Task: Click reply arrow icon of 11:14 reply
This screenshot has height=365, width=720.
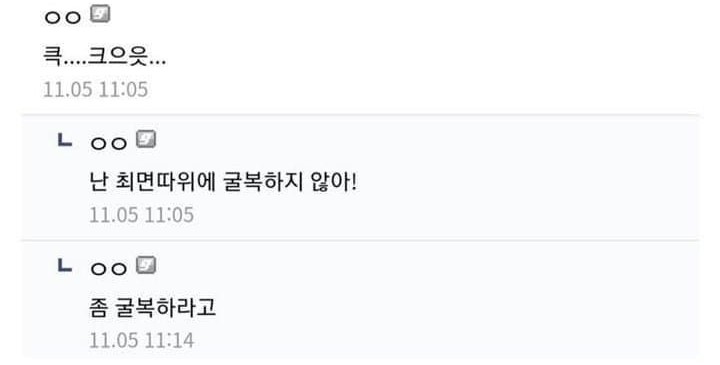Action: coord(65,265)
